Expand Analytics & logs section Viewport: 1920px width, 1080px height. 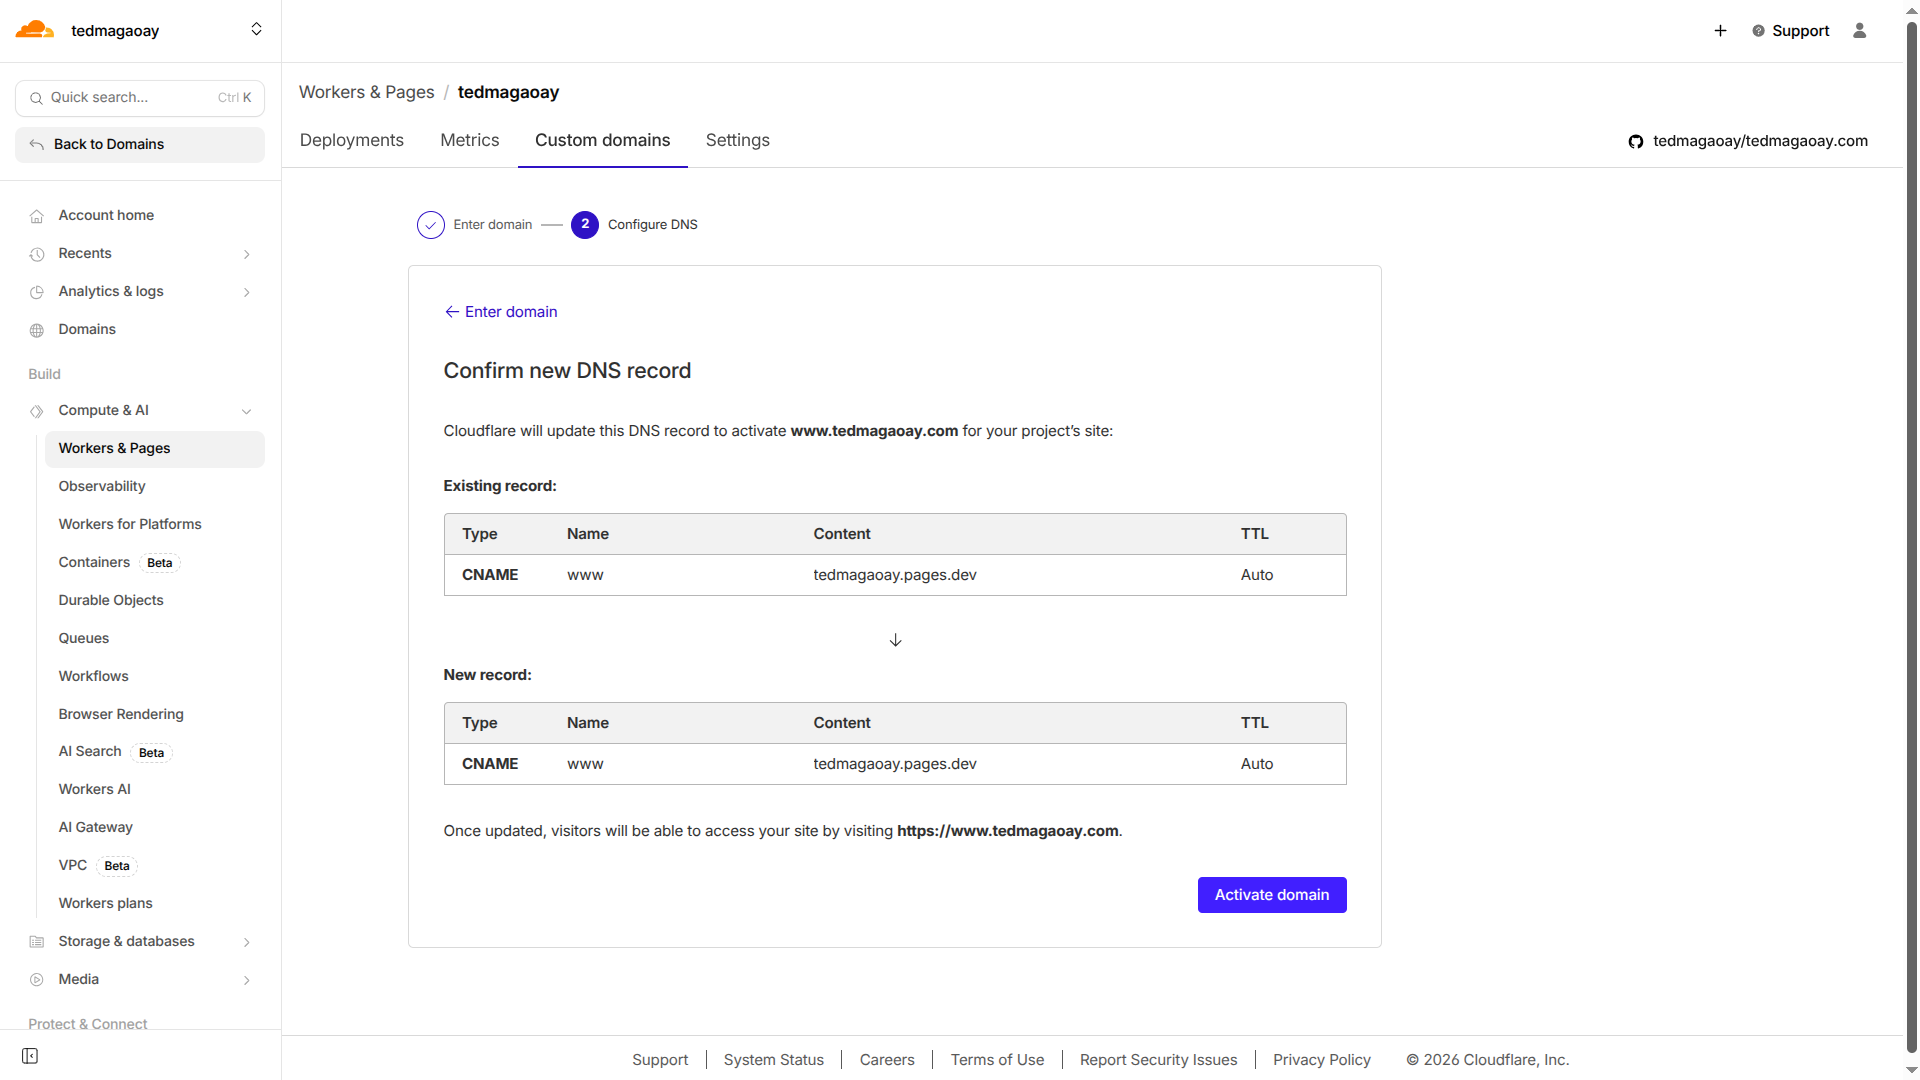coord(246,292)
